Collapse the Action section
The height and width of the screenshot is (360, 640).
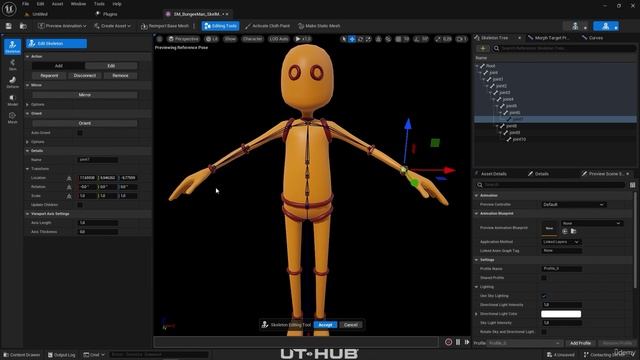click(x=27, y=56)
